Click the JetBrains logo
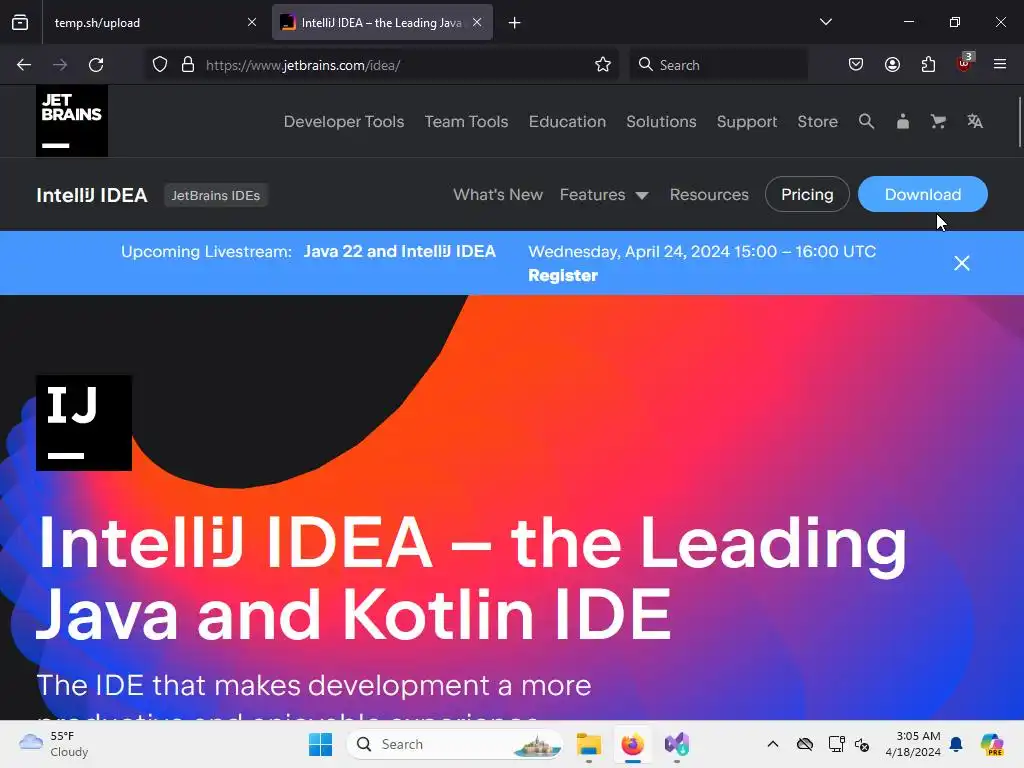The height and width of the screenshot is (768, 1024). 72,121
